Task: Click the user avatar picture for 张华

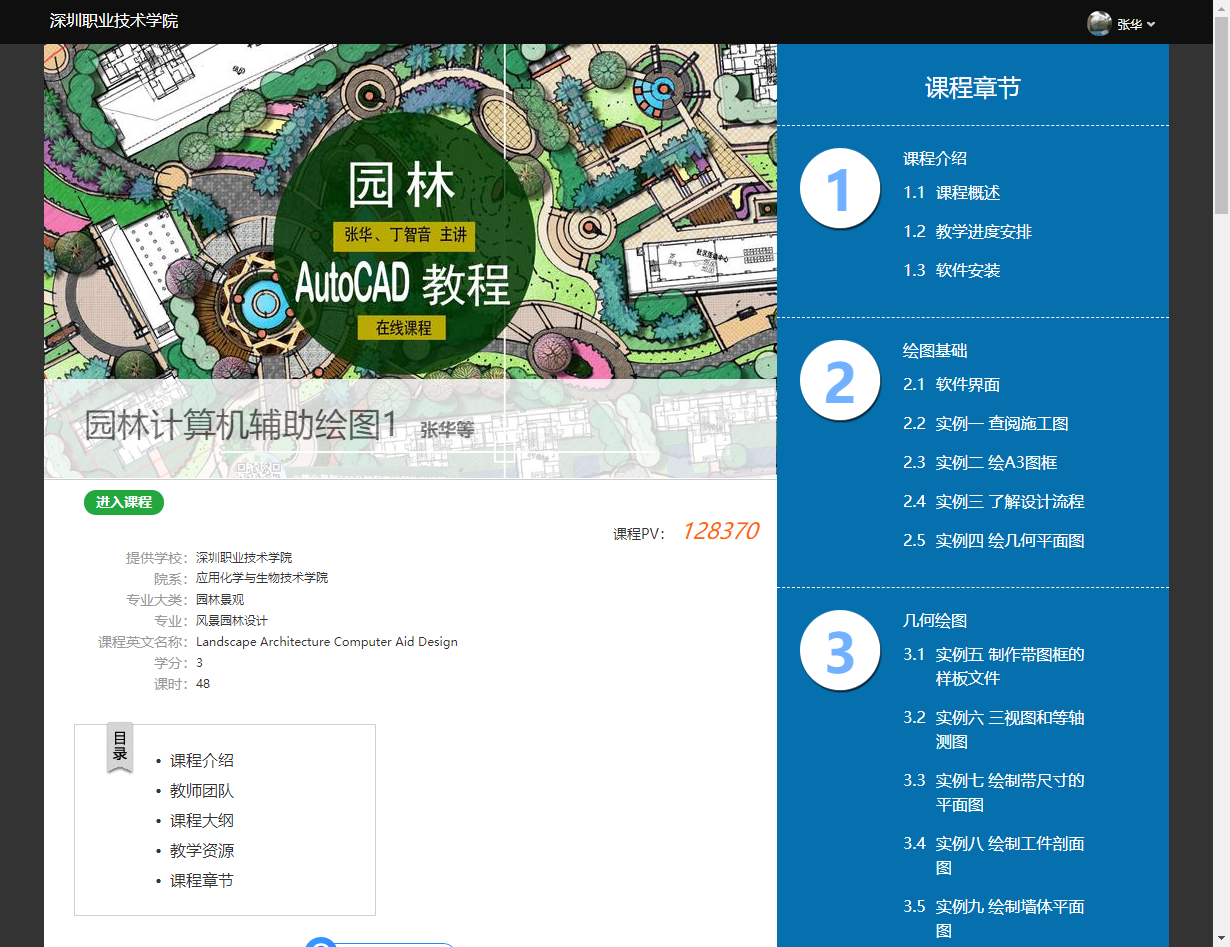Action: point(1099,23)
